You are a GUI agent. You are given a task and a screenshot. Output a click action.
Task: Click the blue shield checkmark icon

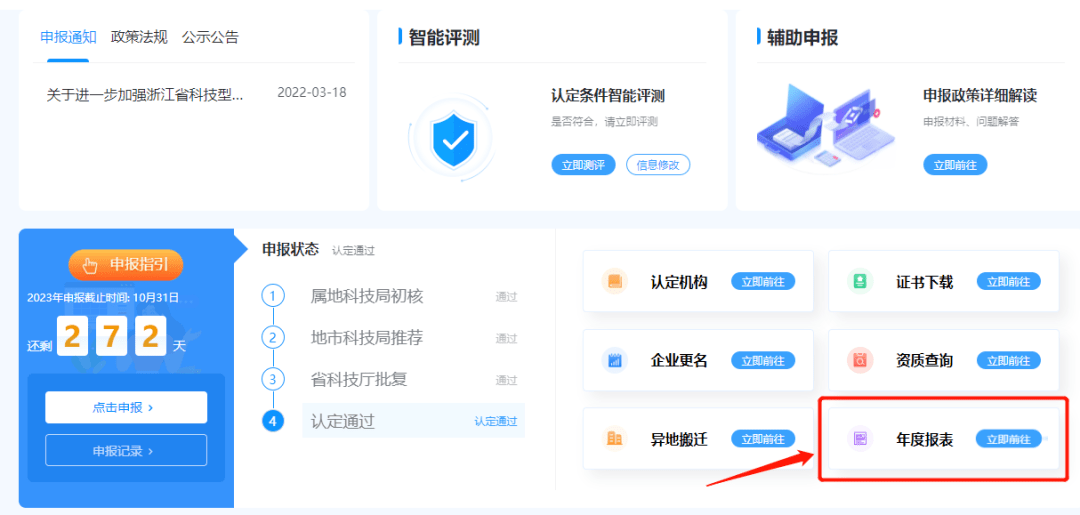pos(453,139)
